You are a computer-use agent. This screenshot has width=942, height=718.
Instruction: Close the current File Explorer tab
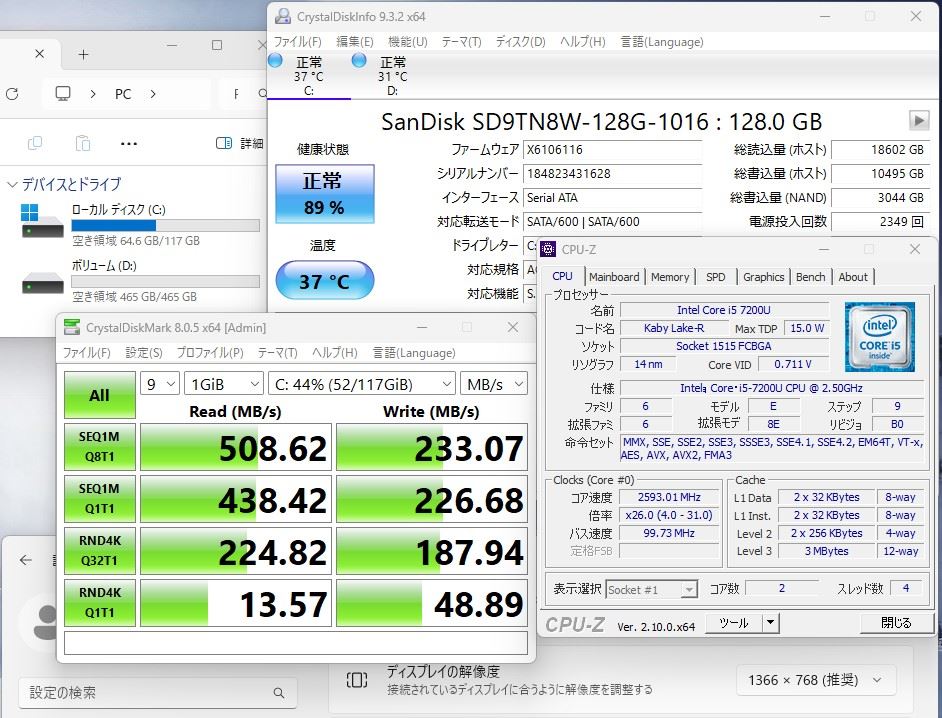coord(40,54)
